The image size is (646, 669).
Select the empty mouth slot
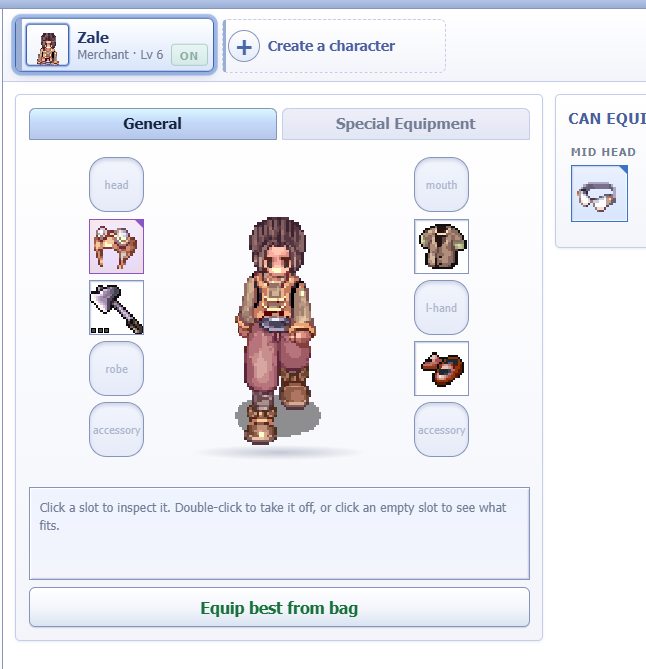[442, 185]
